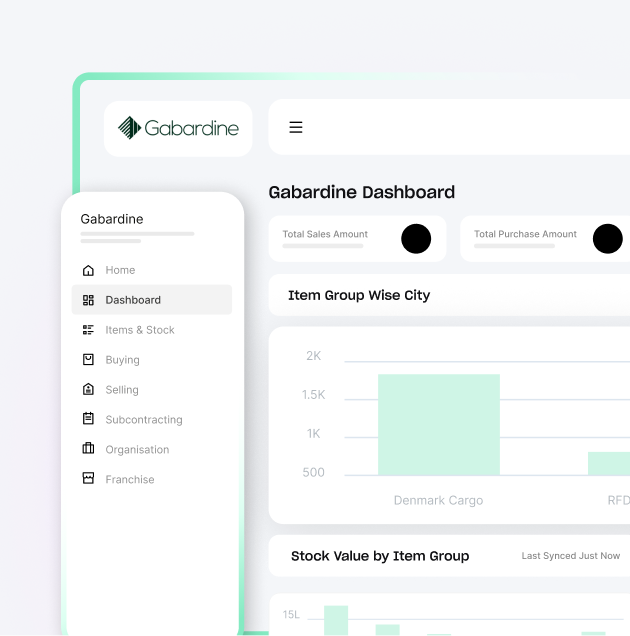Select the Home menu item
This screenshot has height=636, width=630.
[152, 270]
